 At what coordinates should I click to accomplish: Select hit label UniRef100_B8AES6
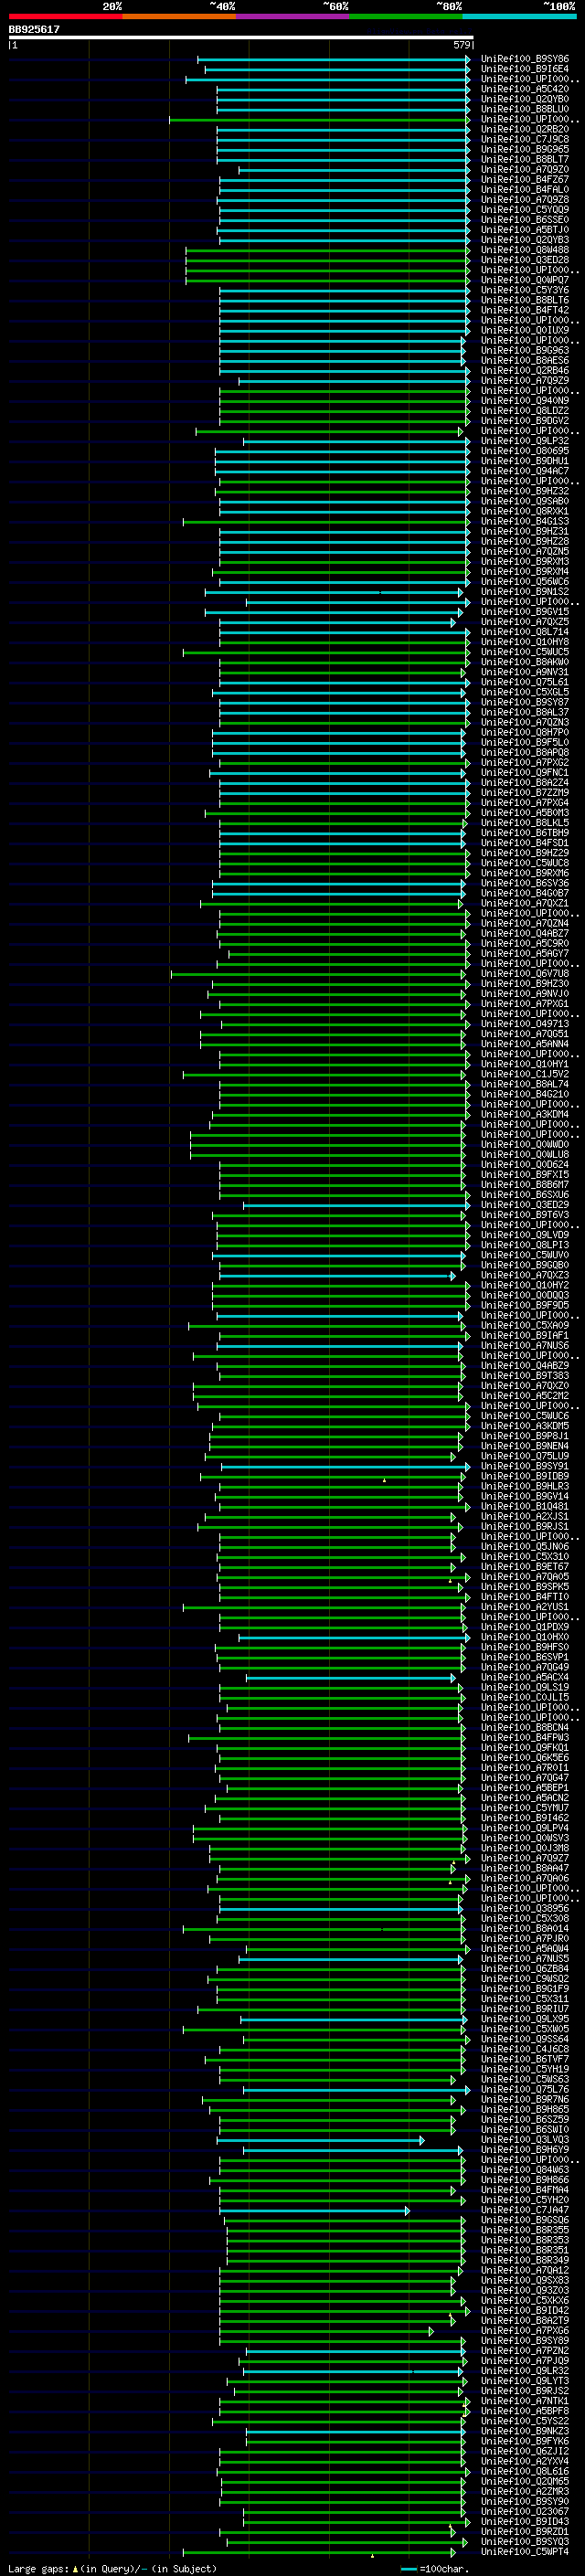[524, 360]
